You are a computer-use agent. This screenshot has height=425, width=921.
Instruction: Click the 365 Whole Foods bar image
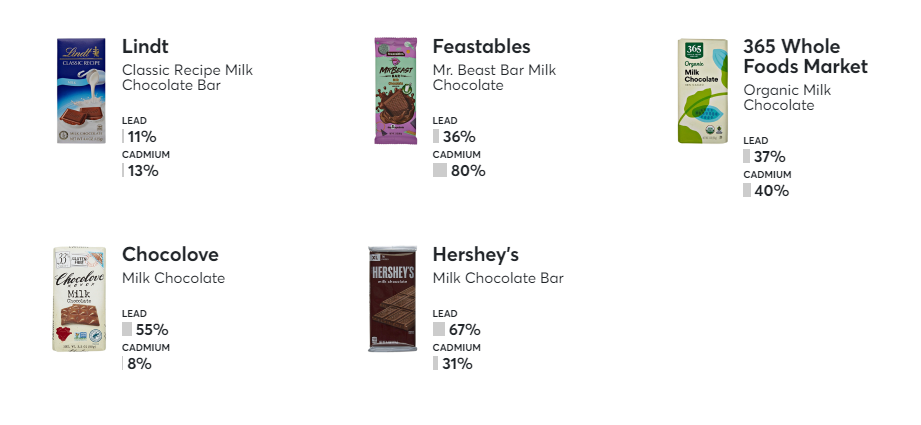coord(704,91)
